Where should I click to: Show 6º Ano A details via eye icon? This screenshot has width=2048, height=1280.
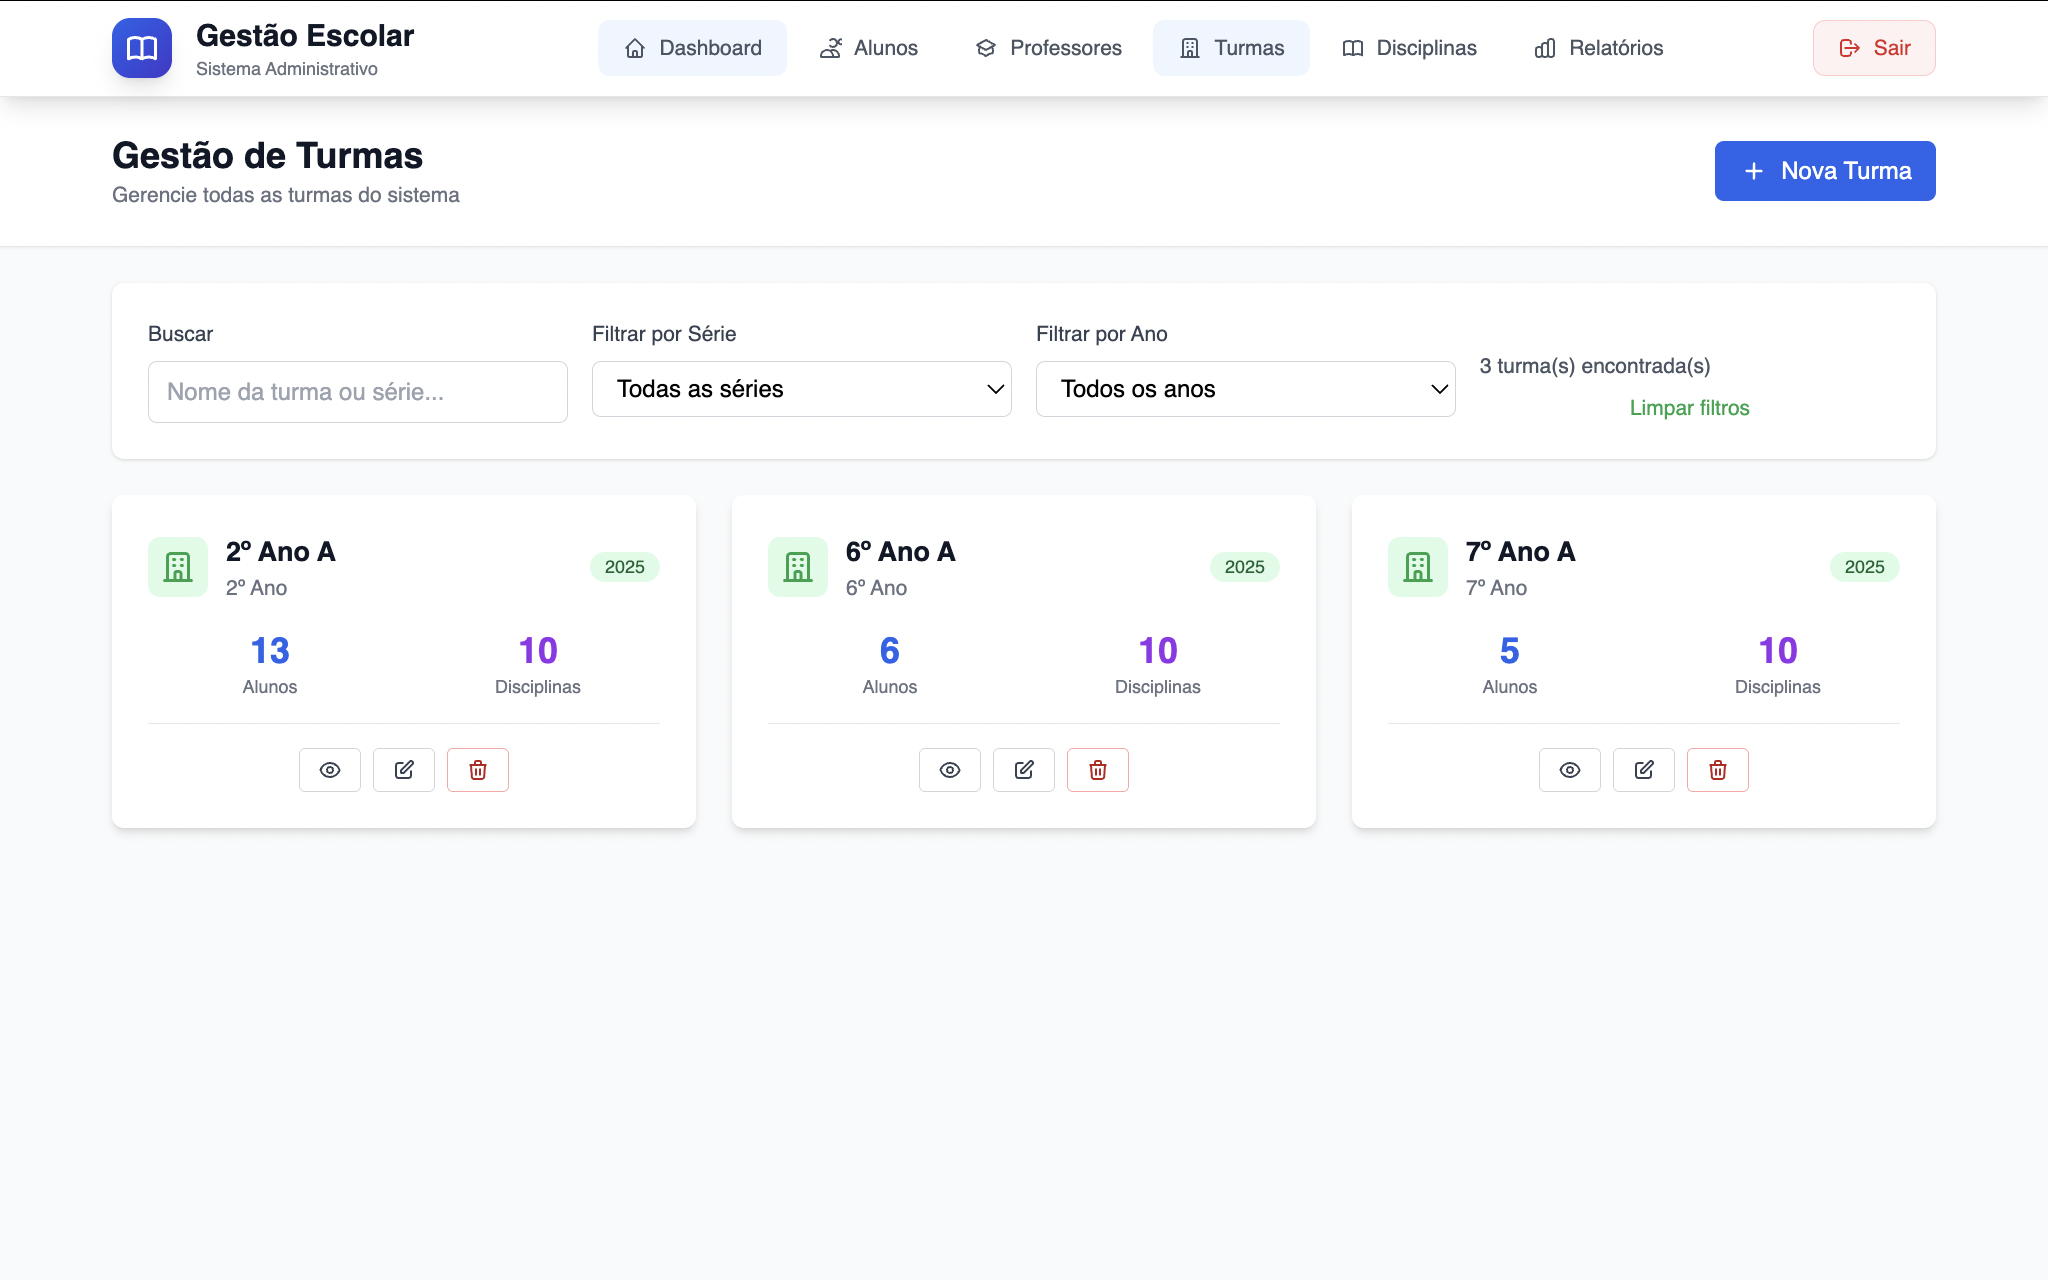click(x=950, y=770)
